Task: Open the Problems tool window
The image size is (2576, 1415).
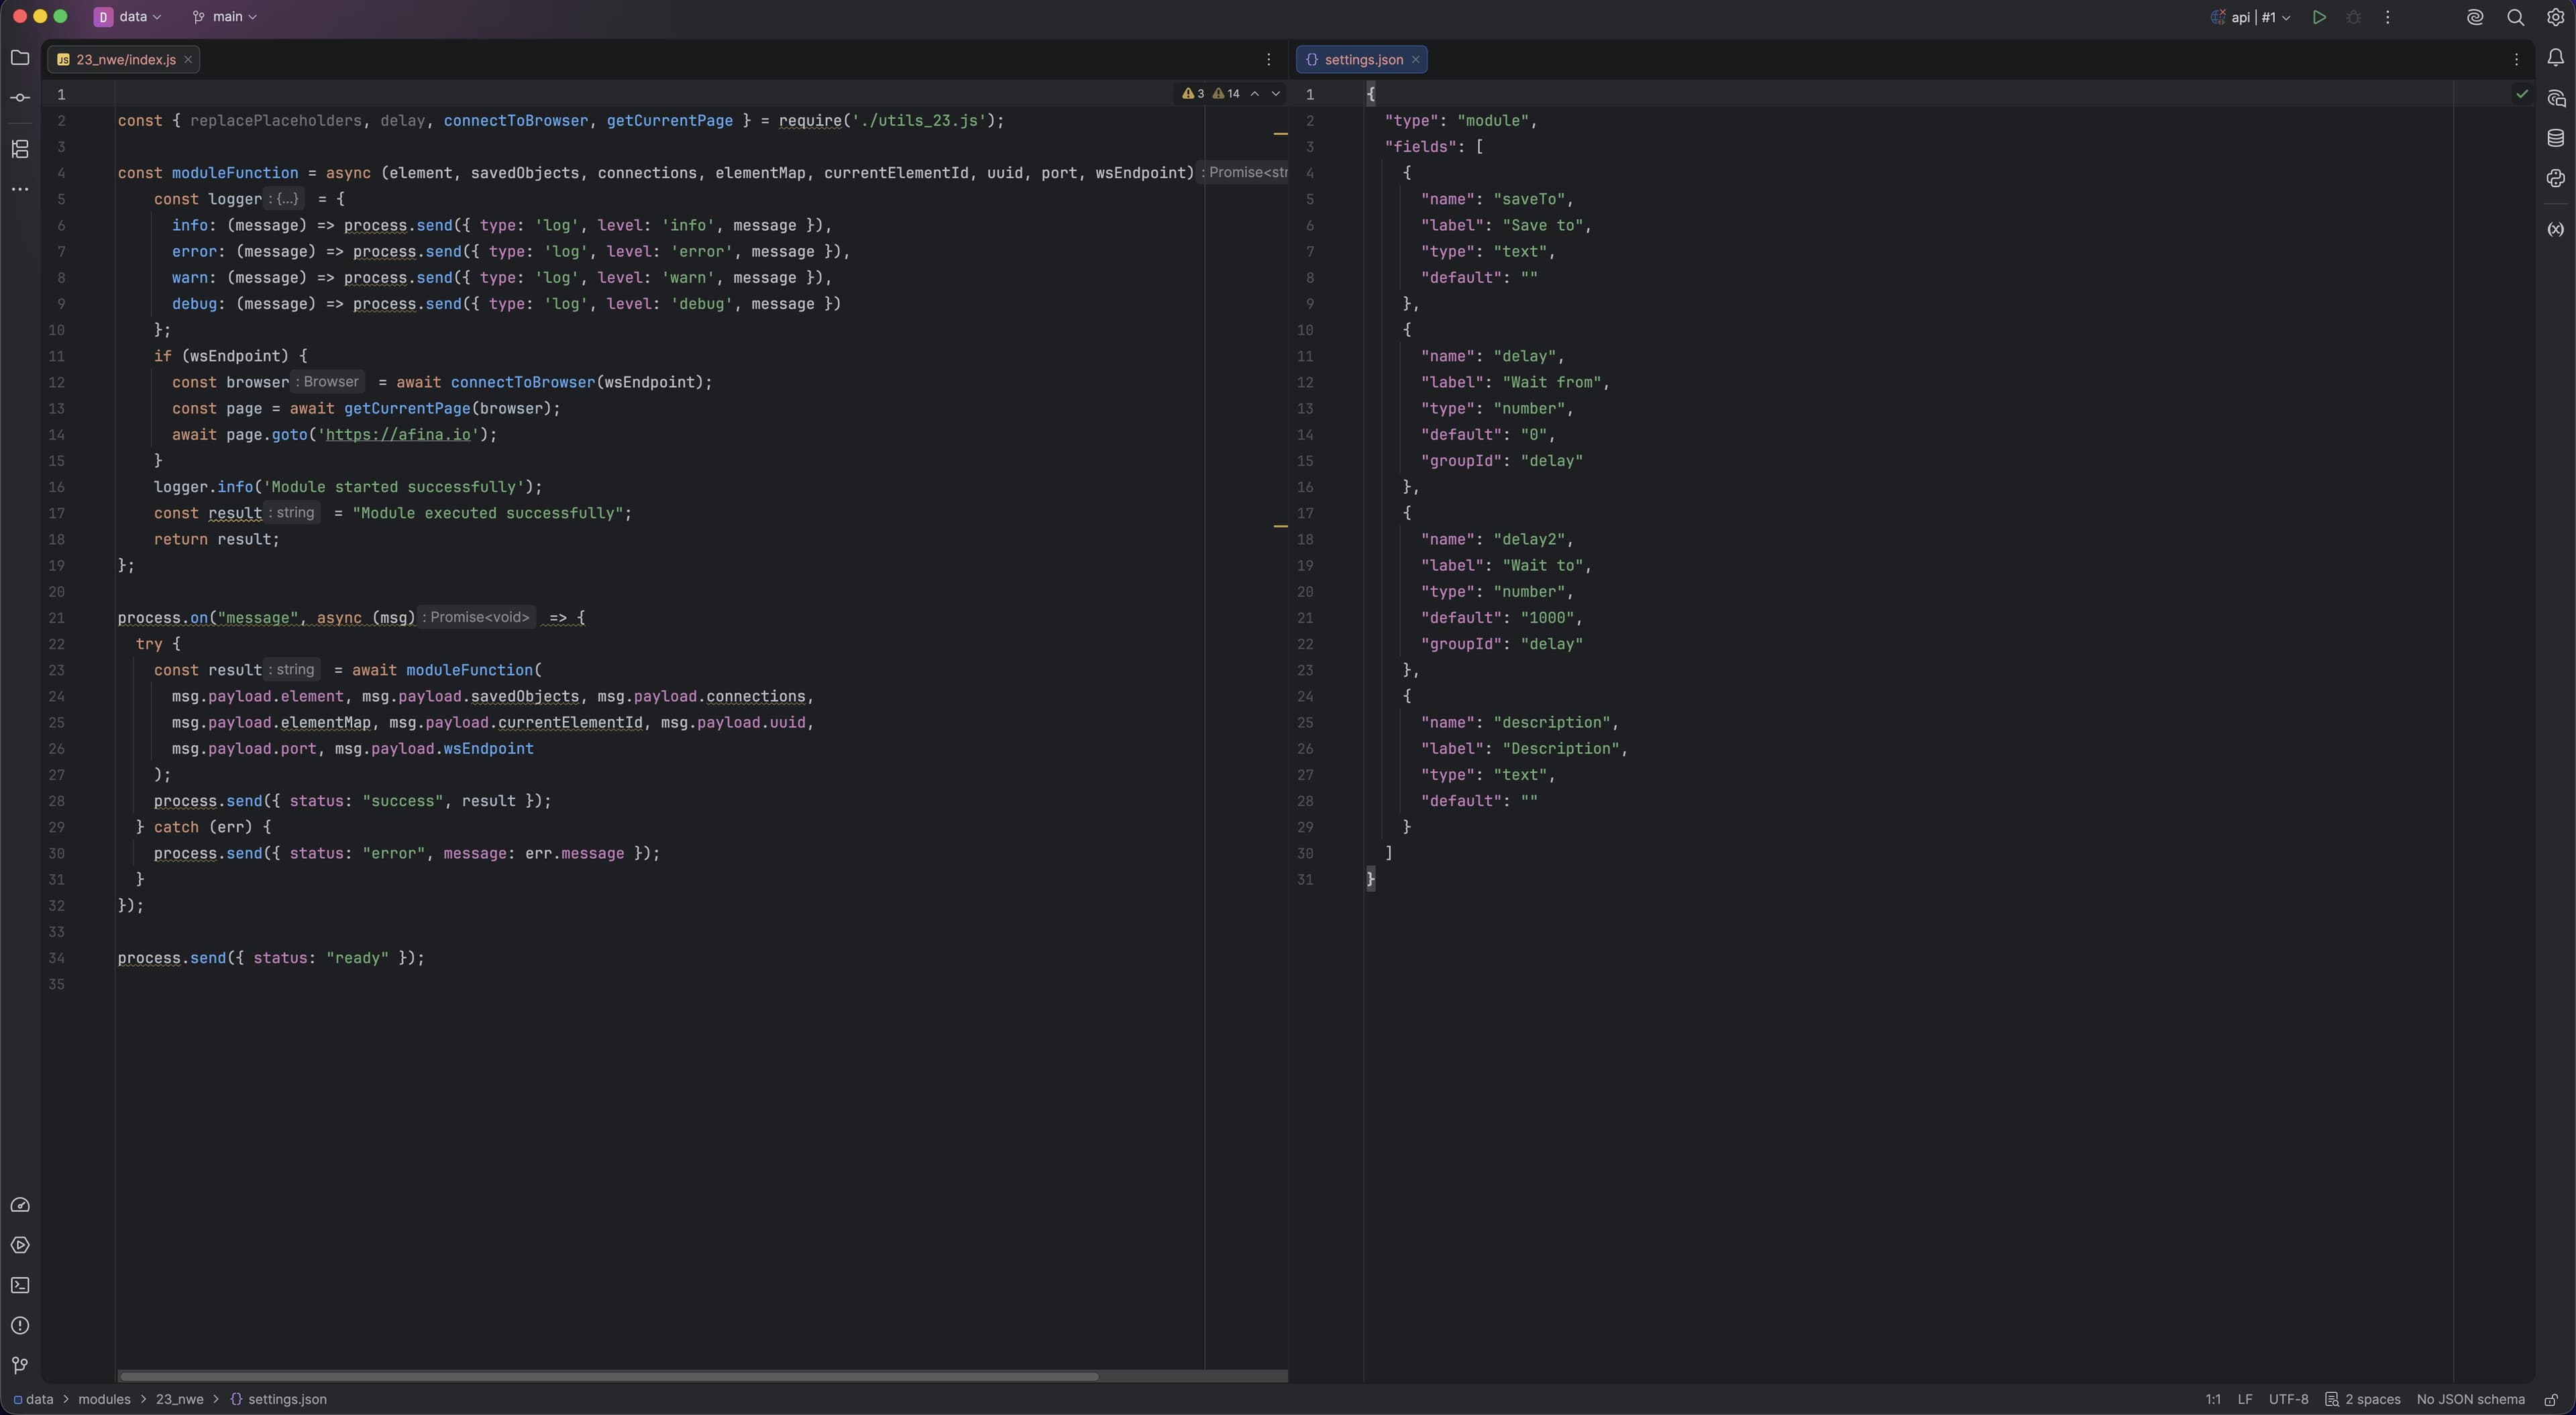Action: 20,1326
